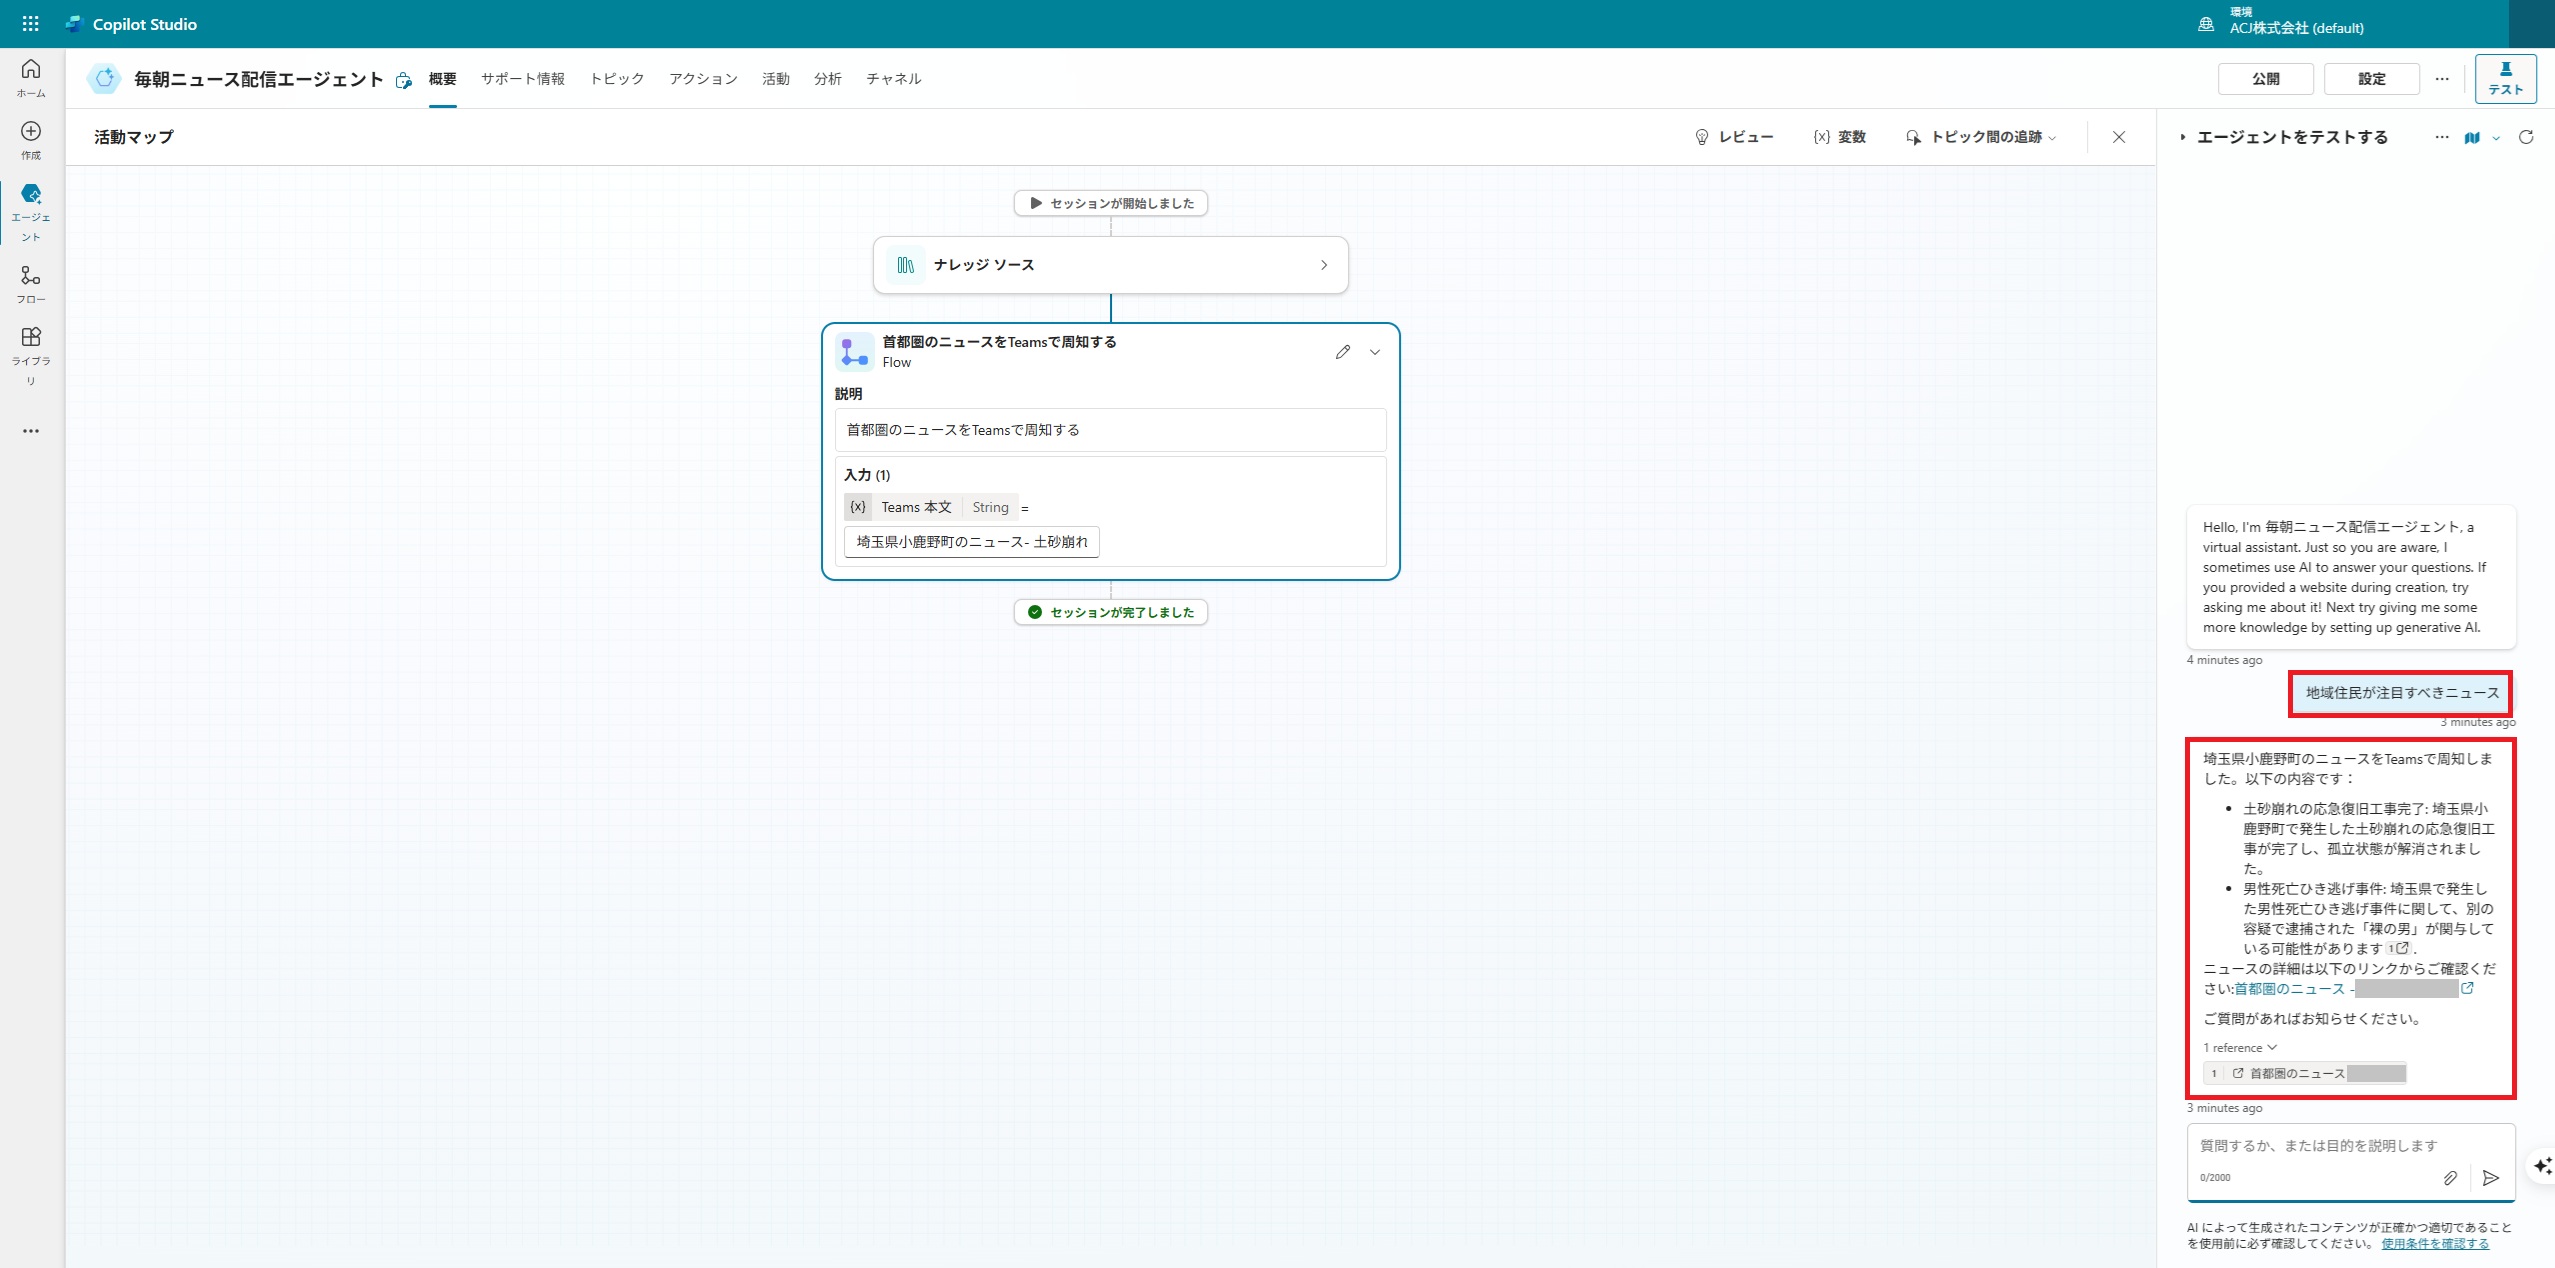2555x1268 pixels.
Task: Edit the flow node with pencil icon
Action: [1343, 352]
